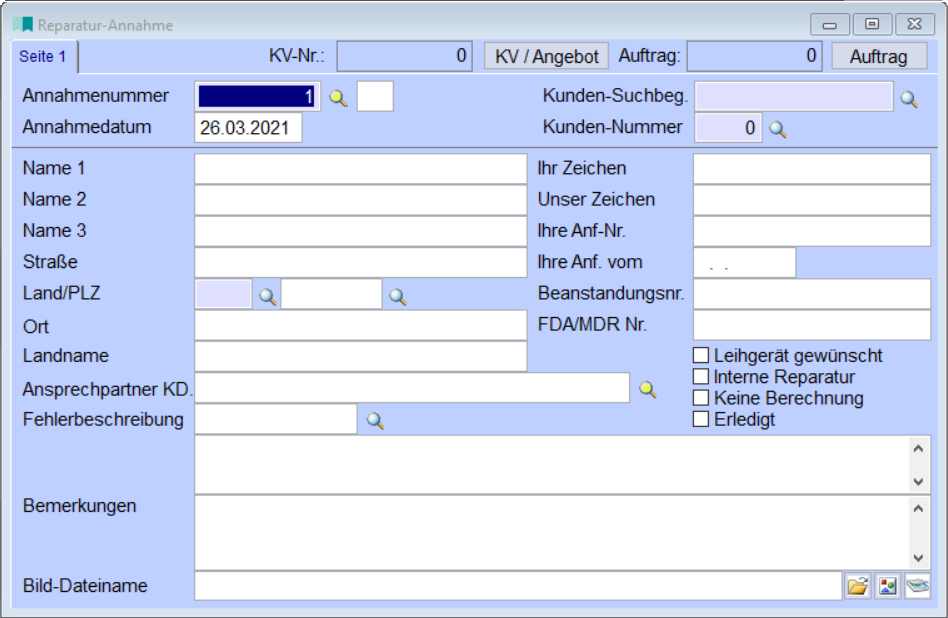Switch to the Seite 1 tab
The image size is (948, 618).
click(x=43, y=57)
